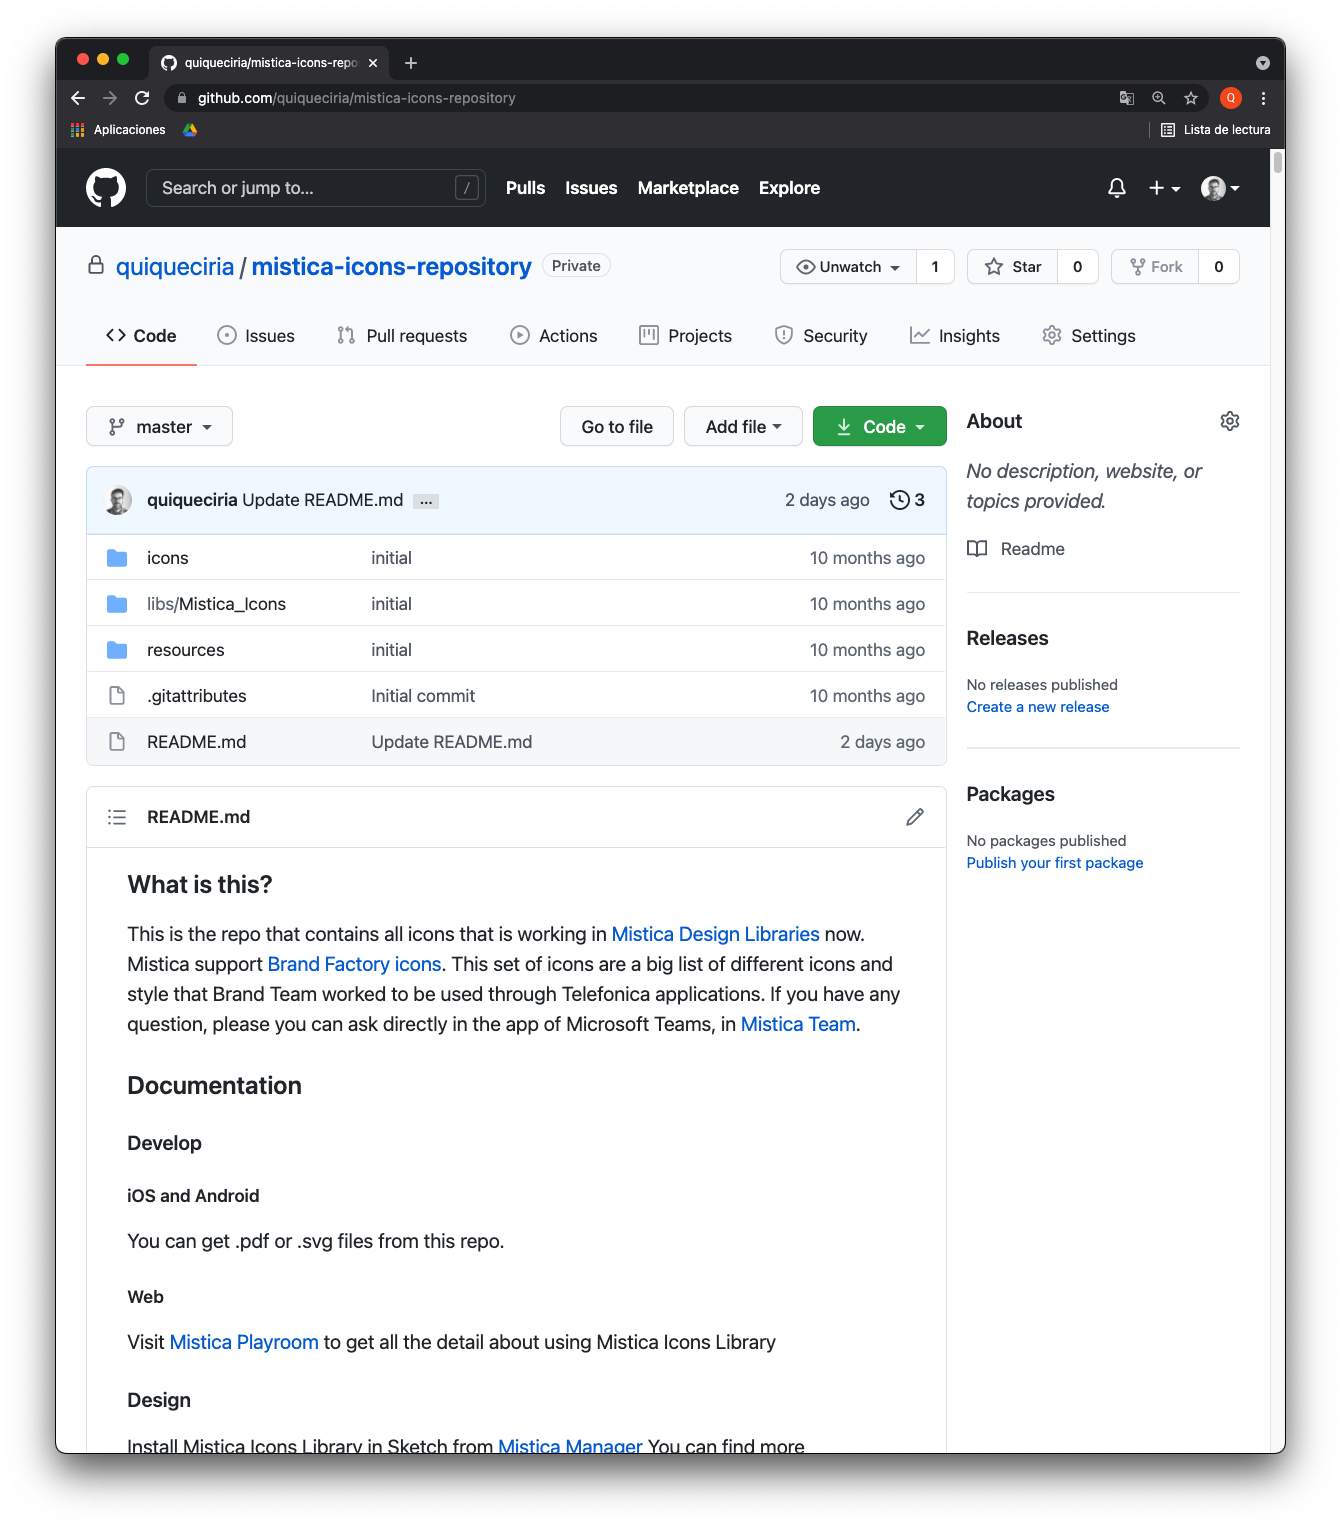Switch to the Insights tab
The image size is (1341, 1527).
pos(955,336)
